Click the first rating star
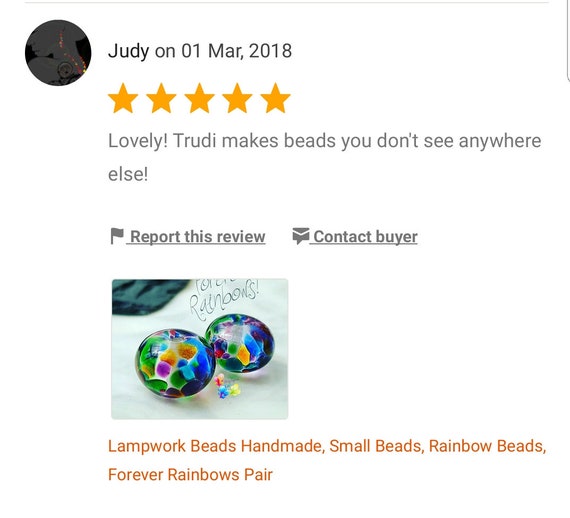 (x=123, y=99)
